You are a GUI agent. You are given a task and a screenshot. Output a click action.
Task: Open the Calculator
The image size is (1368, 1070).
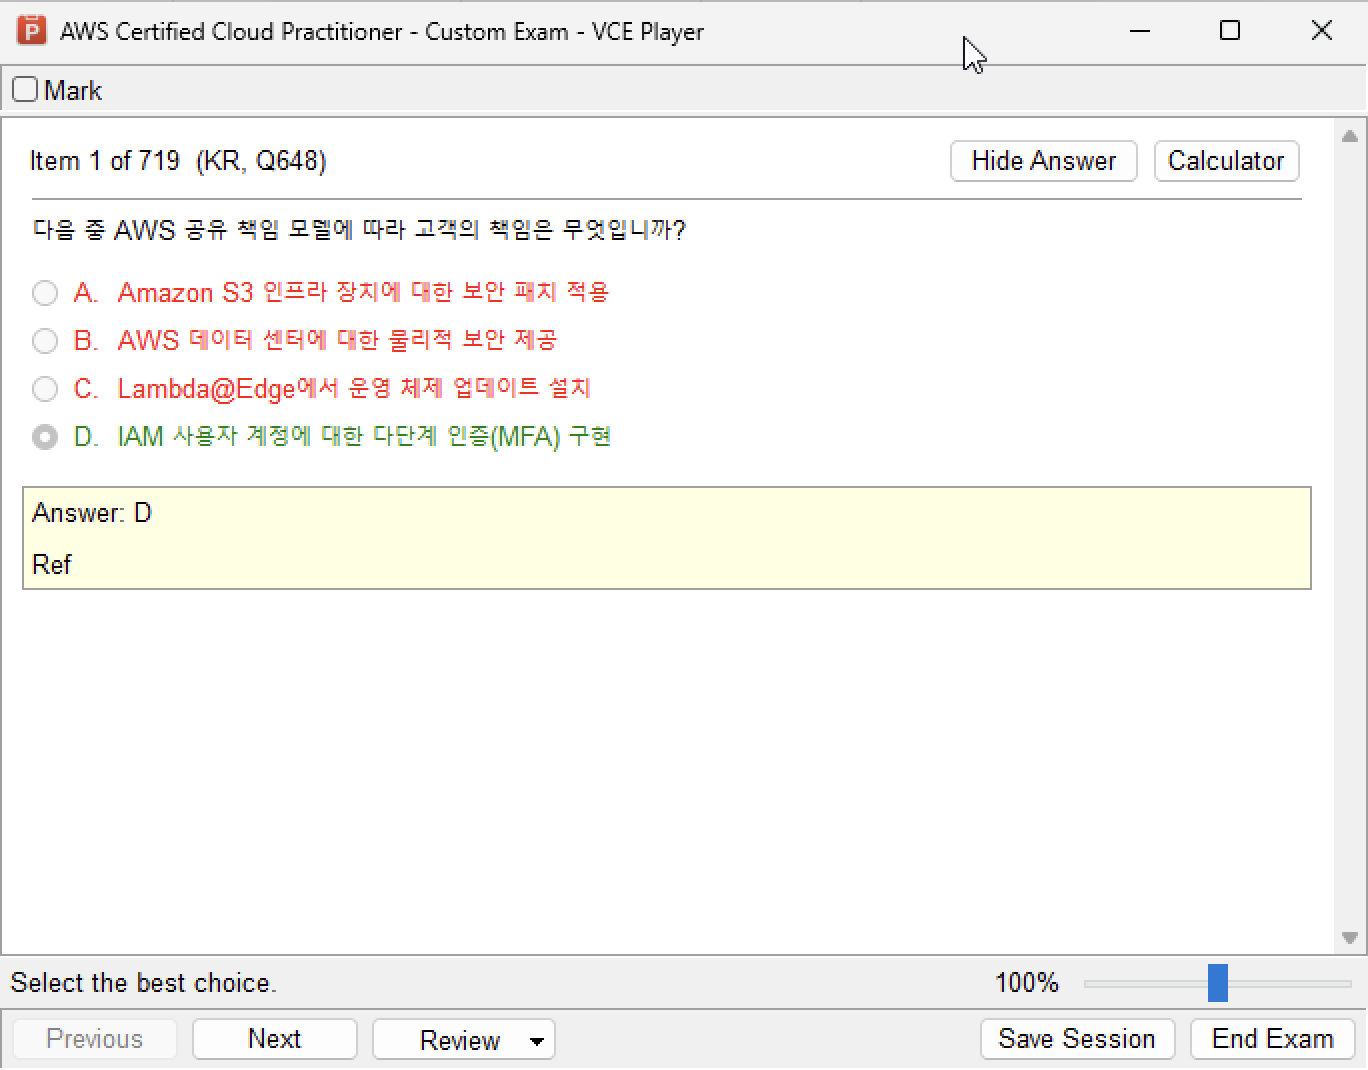point(1226,161)
